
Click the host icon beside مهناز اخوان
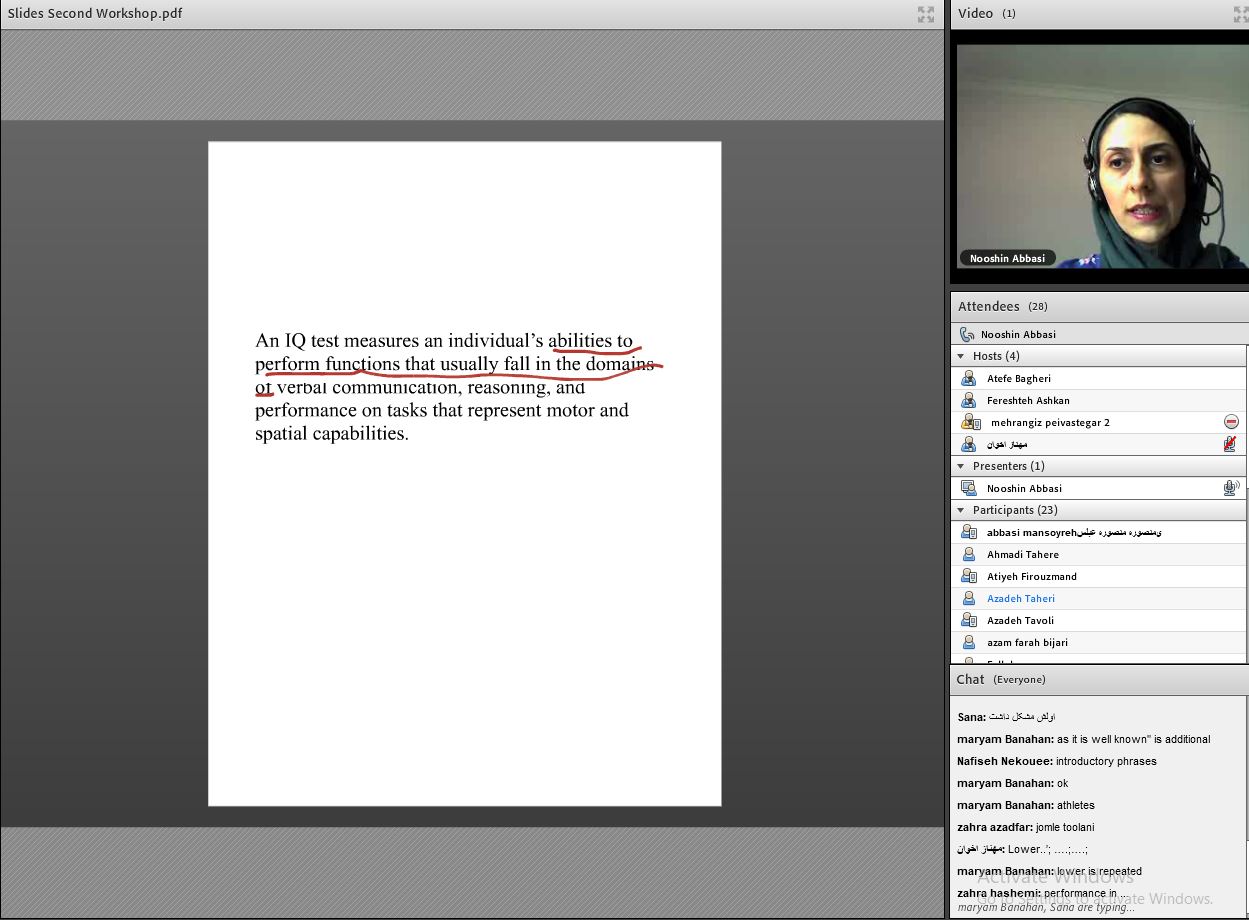(968, 444)
